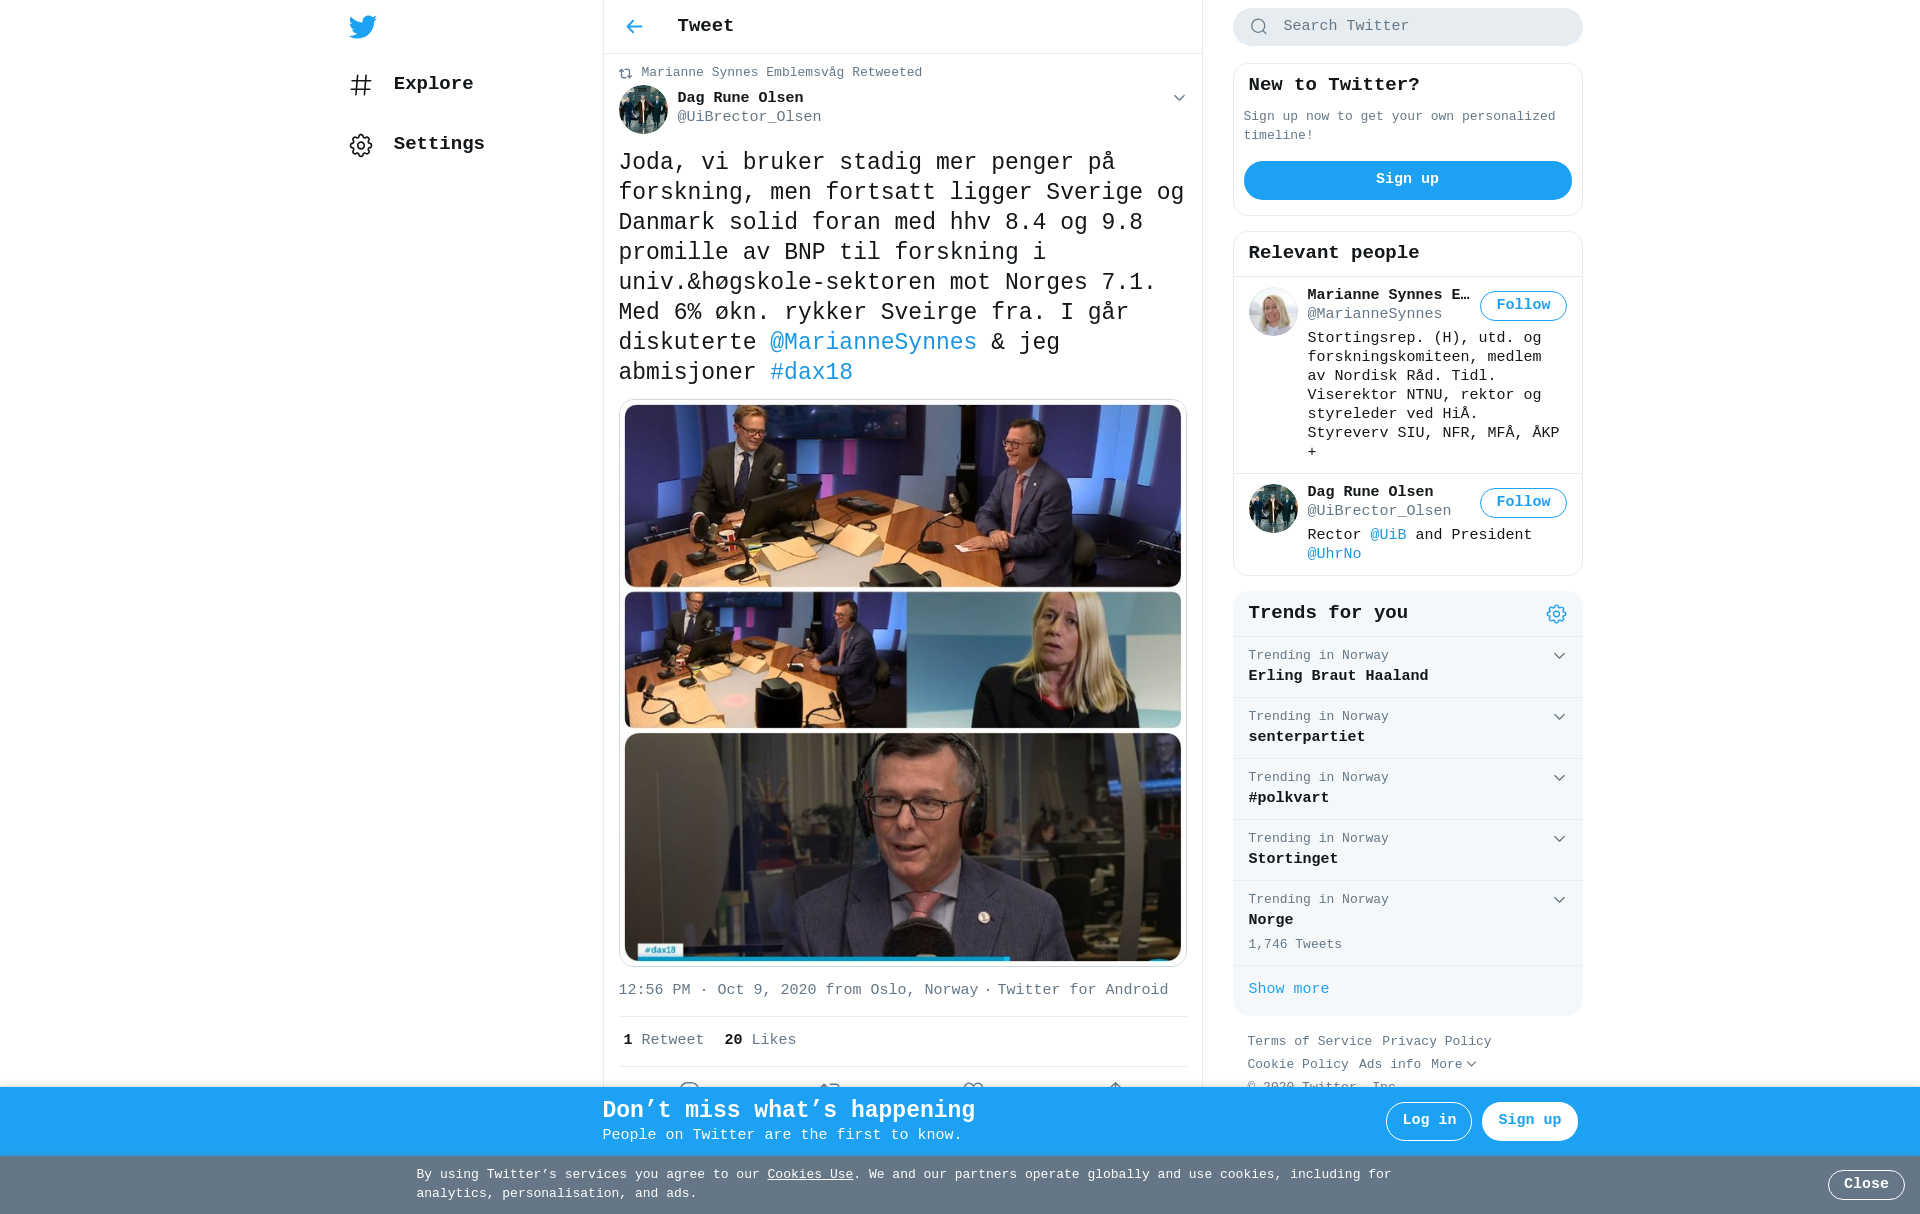Open the Trends settings gear icon
The width and height of the screenshot is (1920, 1214).
pyautogui.click(x=1556, y=614)
